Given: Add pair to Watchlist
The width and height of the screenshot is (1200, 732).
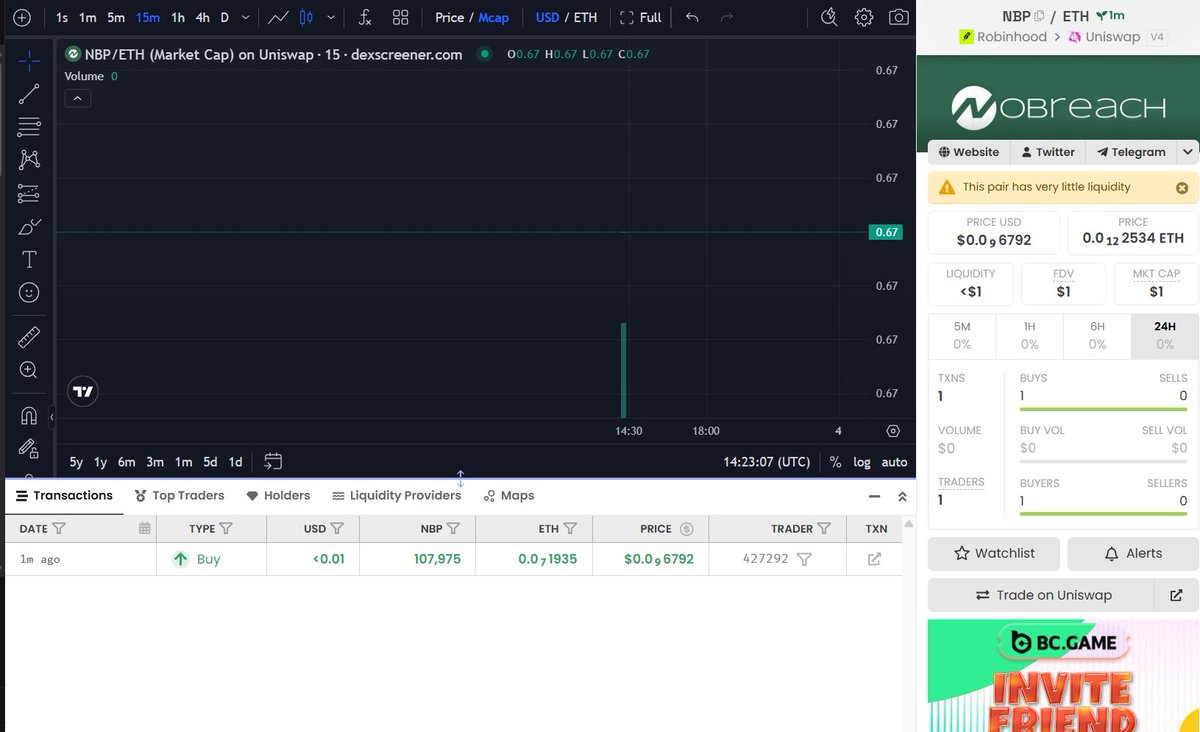Looking at the screenshot, I should [994, 553].
